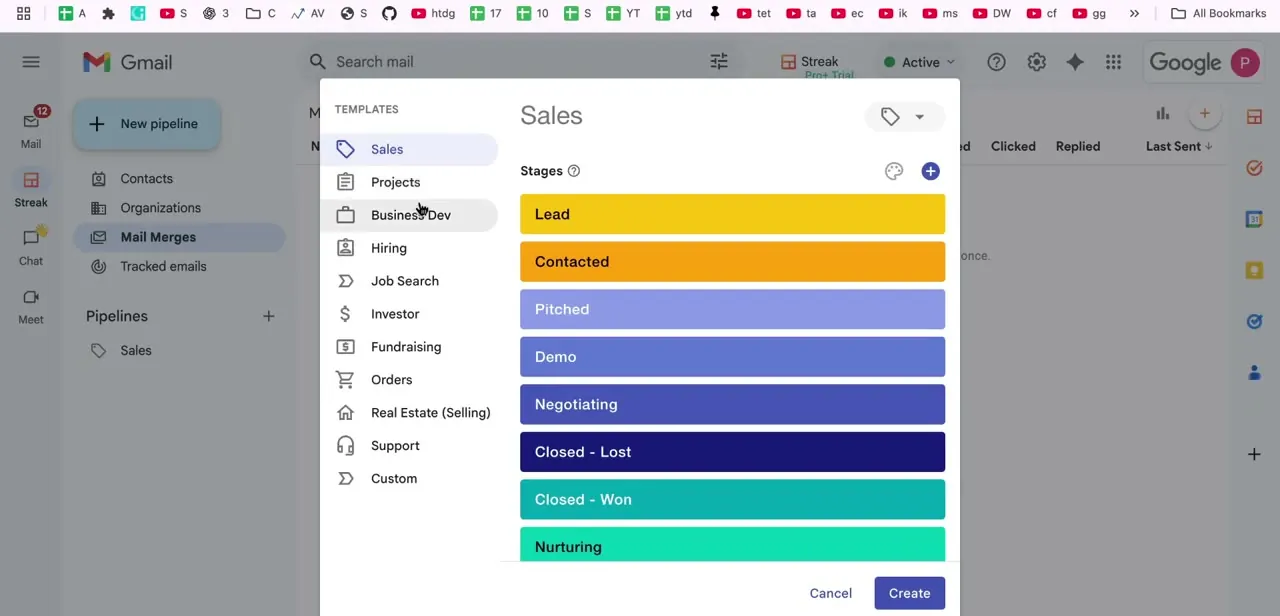Open Gmail settings gear
The height and width of the screenshot is (616, 1280).
tap(1036, 62)
